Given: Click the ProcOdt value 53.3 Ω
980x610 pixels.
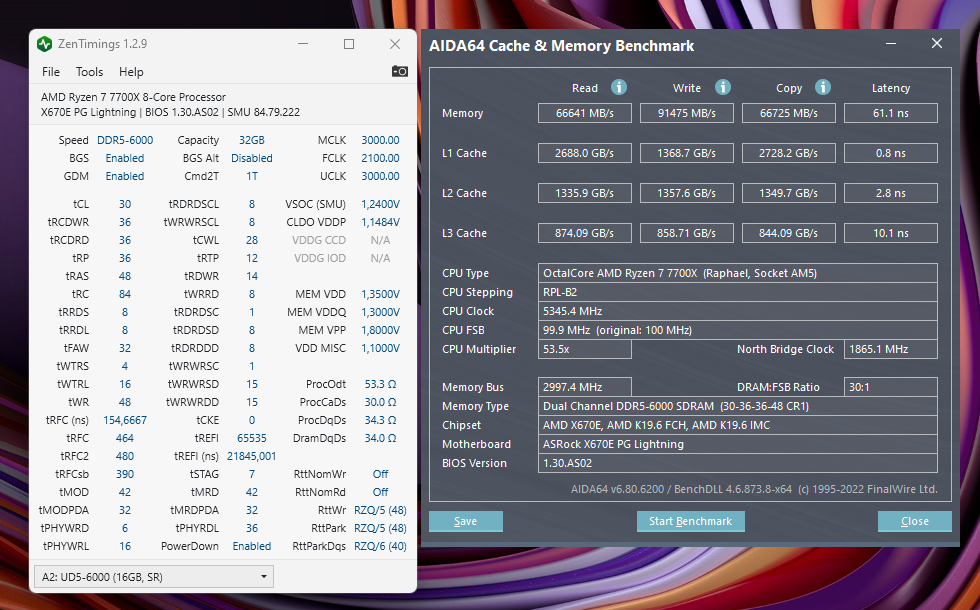Looking at the screenshot, I should [x=380, y=384].
